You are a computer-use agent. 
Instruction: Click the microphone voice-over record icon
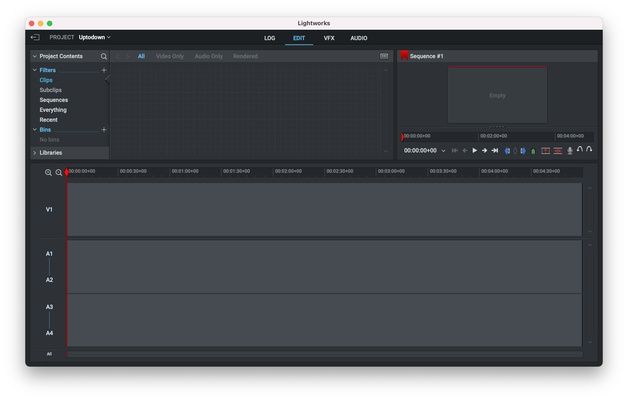[570, 151]
